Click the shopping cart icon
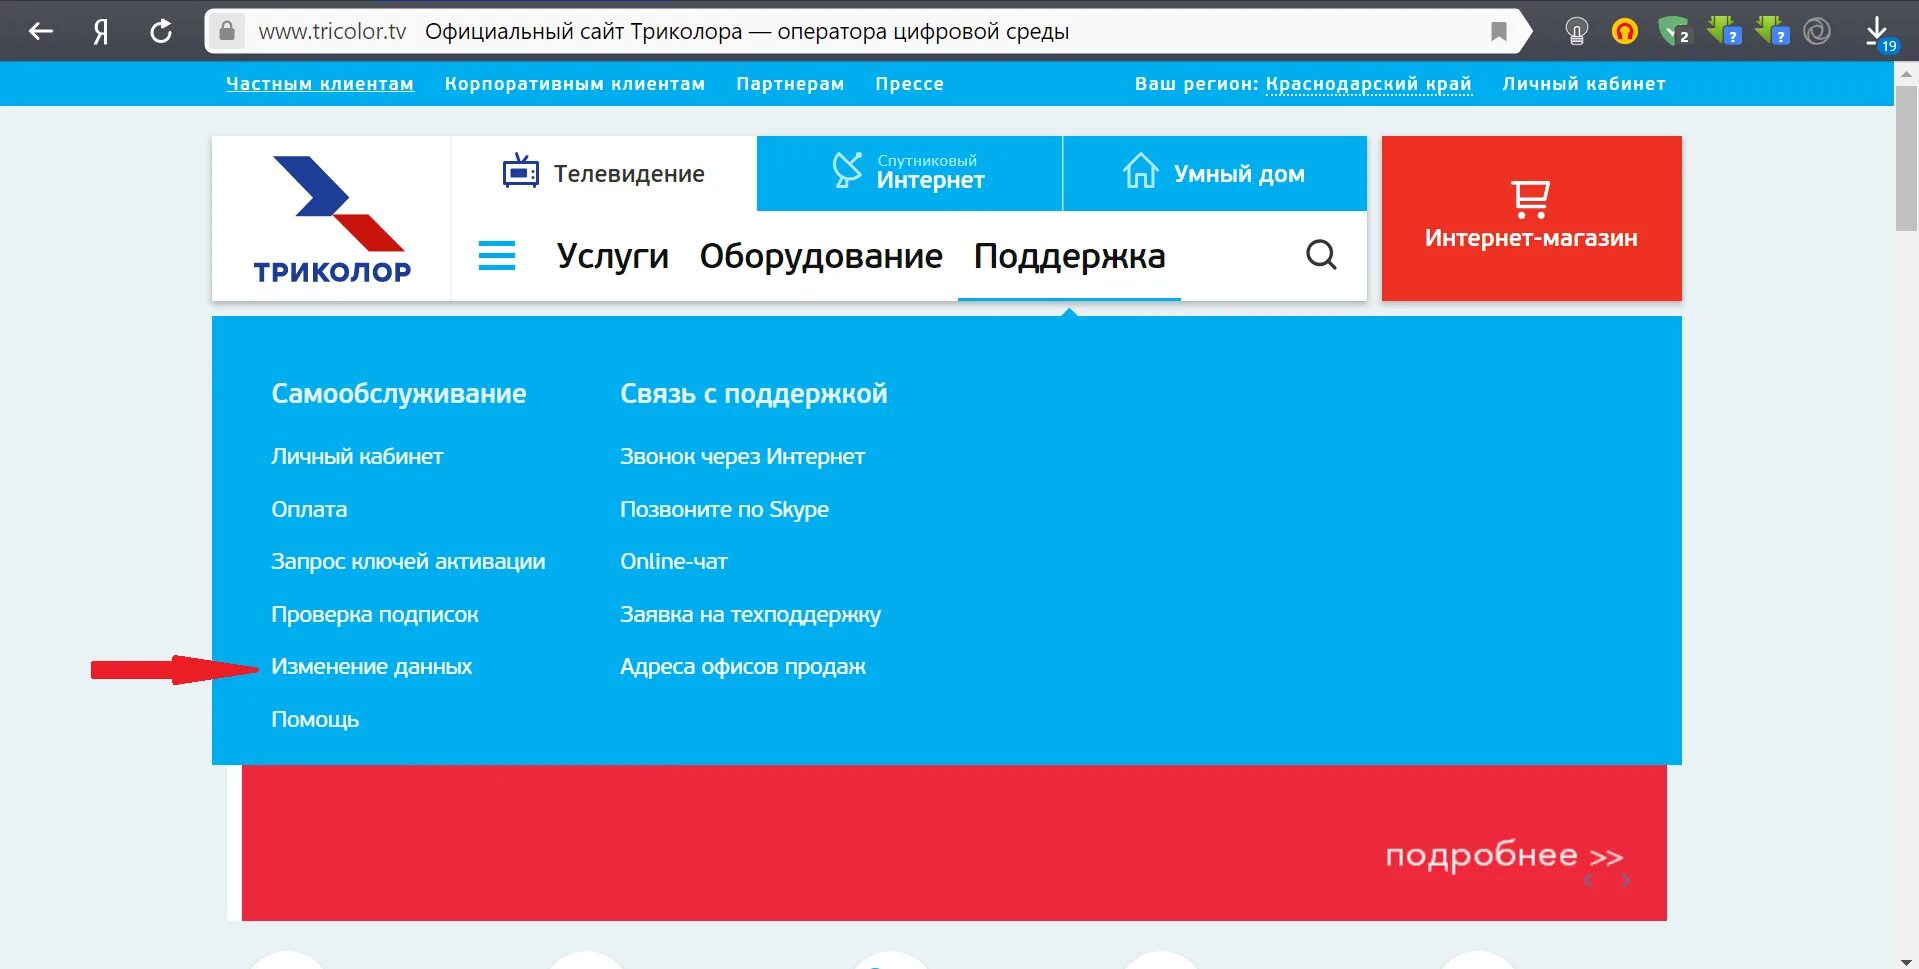The width and height of the screenshot is (1919, 969). pyautogui.click(x=1530, y=199)
